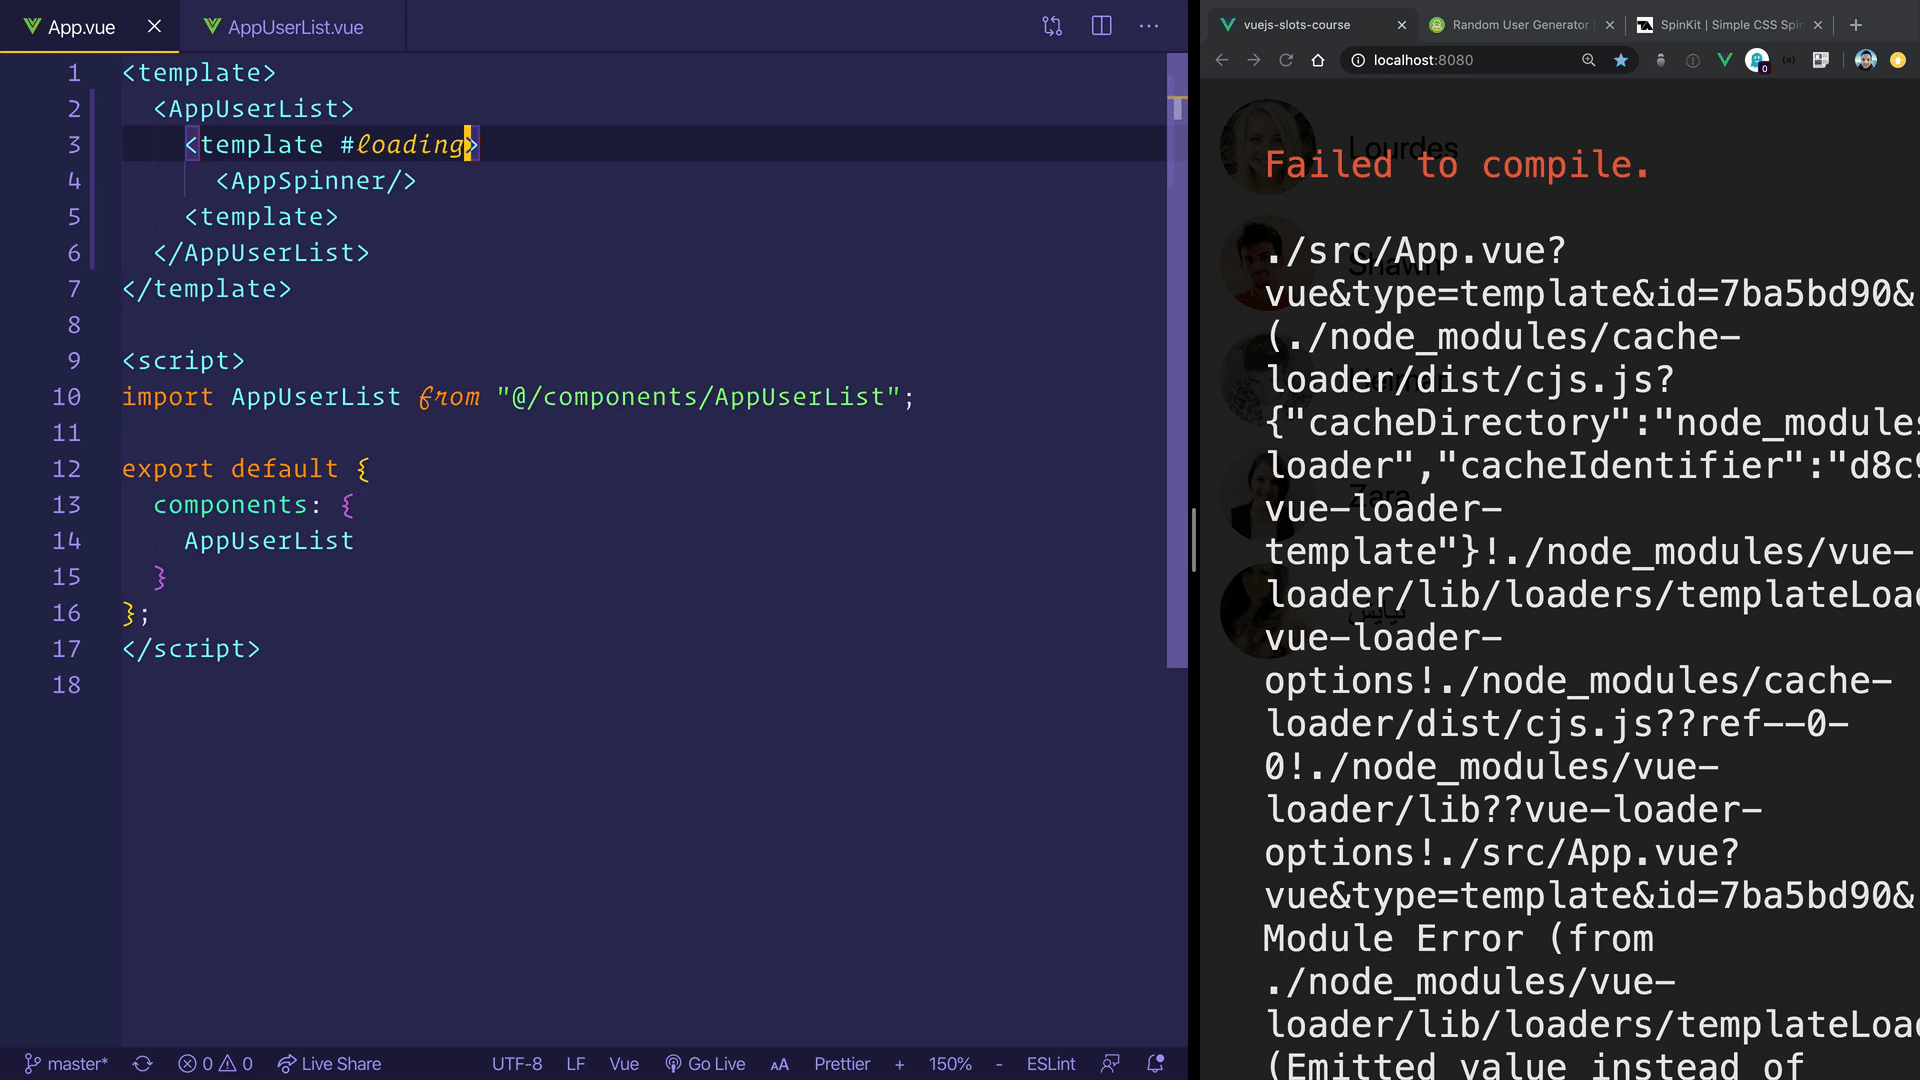Click the "Failed to compile." error heading
The height and width of the screenshot is (1080, 1920).
coord(1457,165)
